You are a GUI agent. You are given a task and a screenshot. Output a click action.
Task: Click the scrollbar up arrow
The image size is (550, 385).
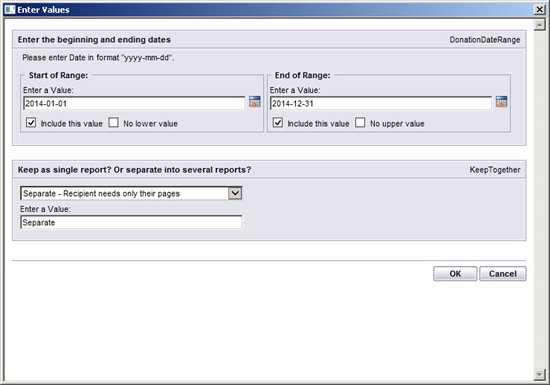[539, 25]
